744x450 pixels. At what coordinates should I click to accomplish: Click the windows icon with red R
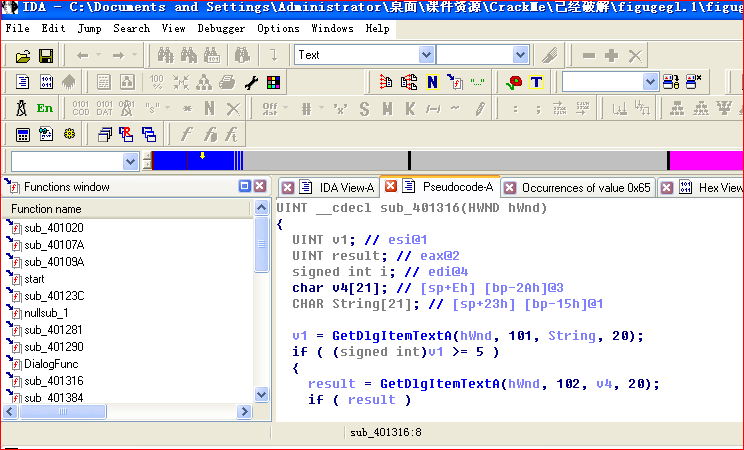click(x=126, y=134)
